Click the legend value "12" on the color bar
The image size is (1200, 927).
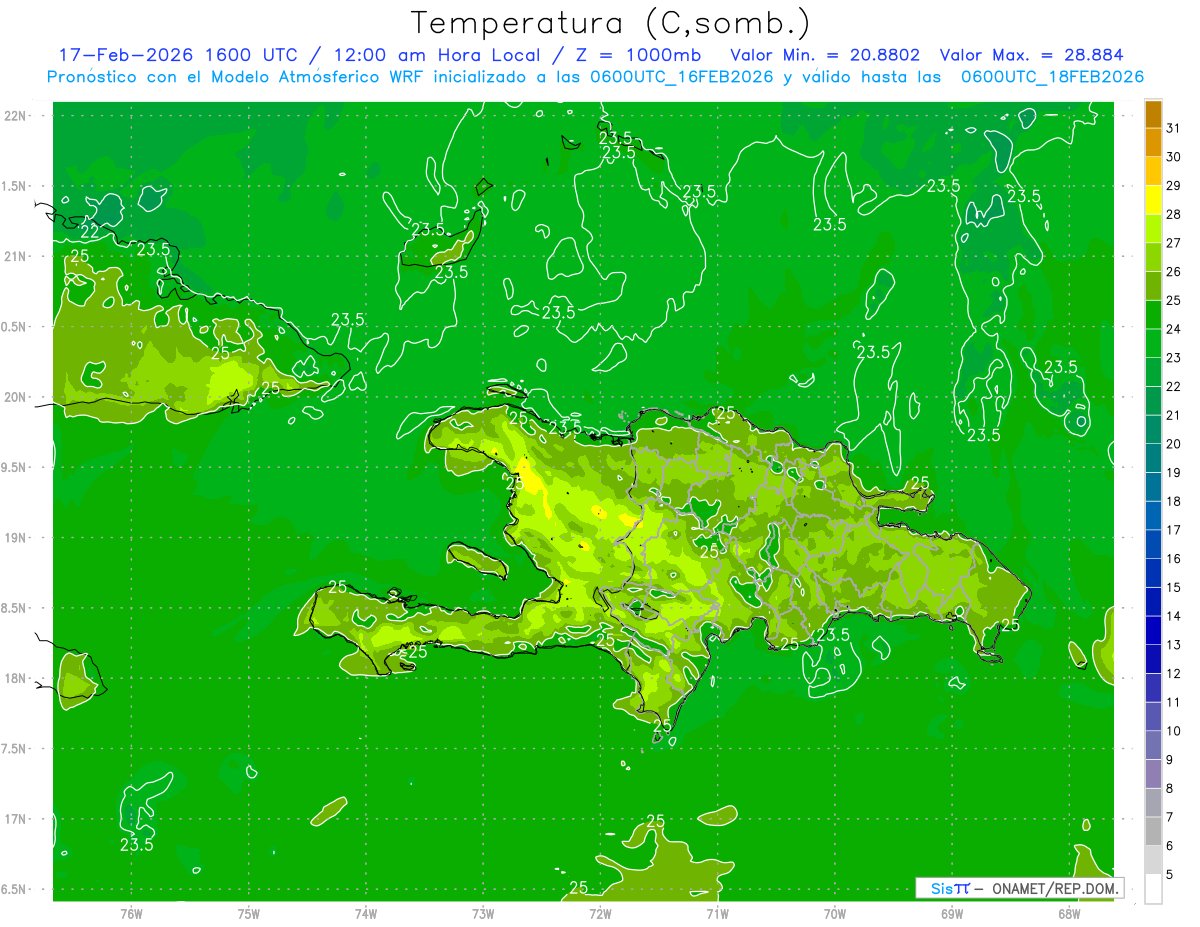(x=1174, y=674)
